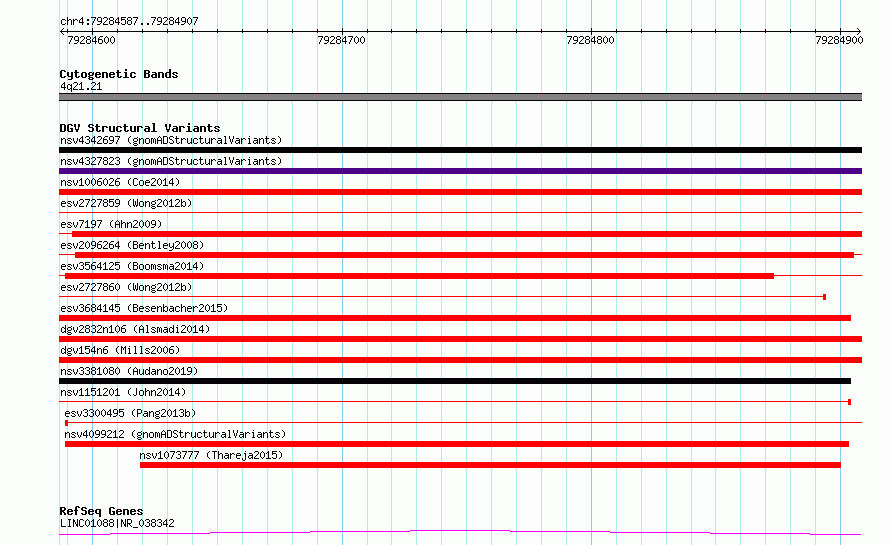Click the esv3564125 (Boomsma2014) label
The height and width of the screenshot is (545, 890).
[x=132, y=266]
